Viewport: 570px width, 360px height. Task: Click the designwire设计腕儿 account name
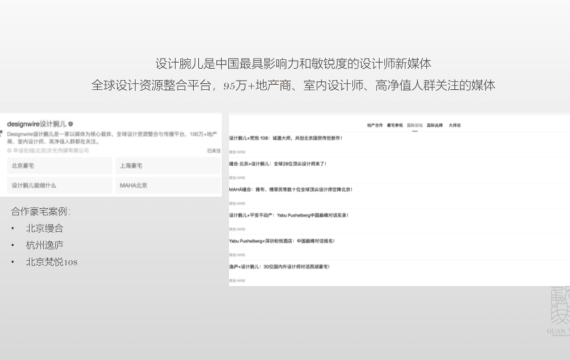[x=37, y=124]
